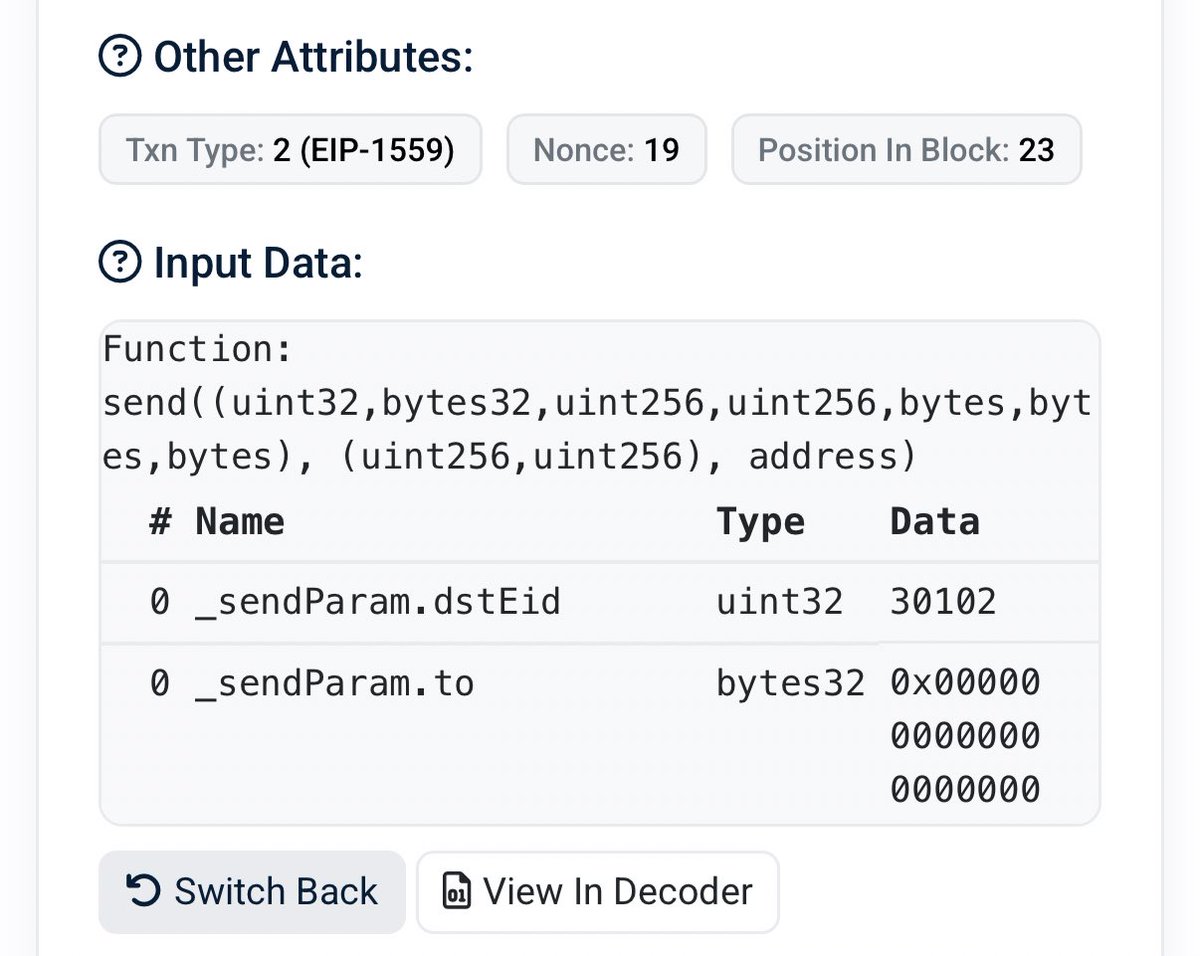The height and width of the screenshot is (956, 1200).
Task: Click the # column header
Action: 160,522
